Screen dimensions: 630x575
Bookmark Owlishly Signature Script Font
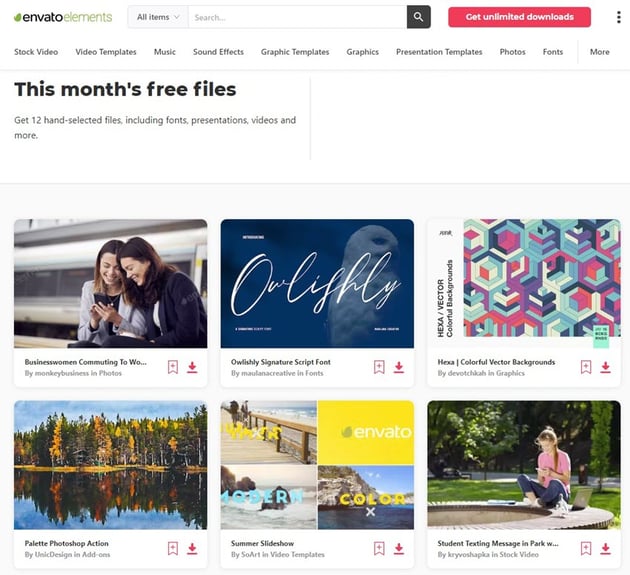tap(379, 367)
